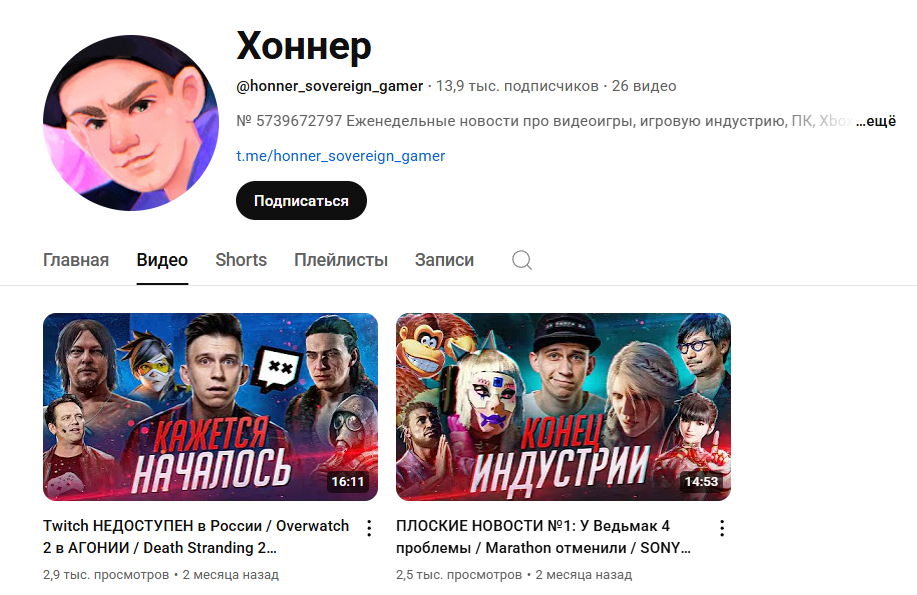The height and width of the screenshot is (595, 917).
Task: Click the ПЛОСКИЕ НОВОСТИ №1 video title
Action: tap(543, 536)
